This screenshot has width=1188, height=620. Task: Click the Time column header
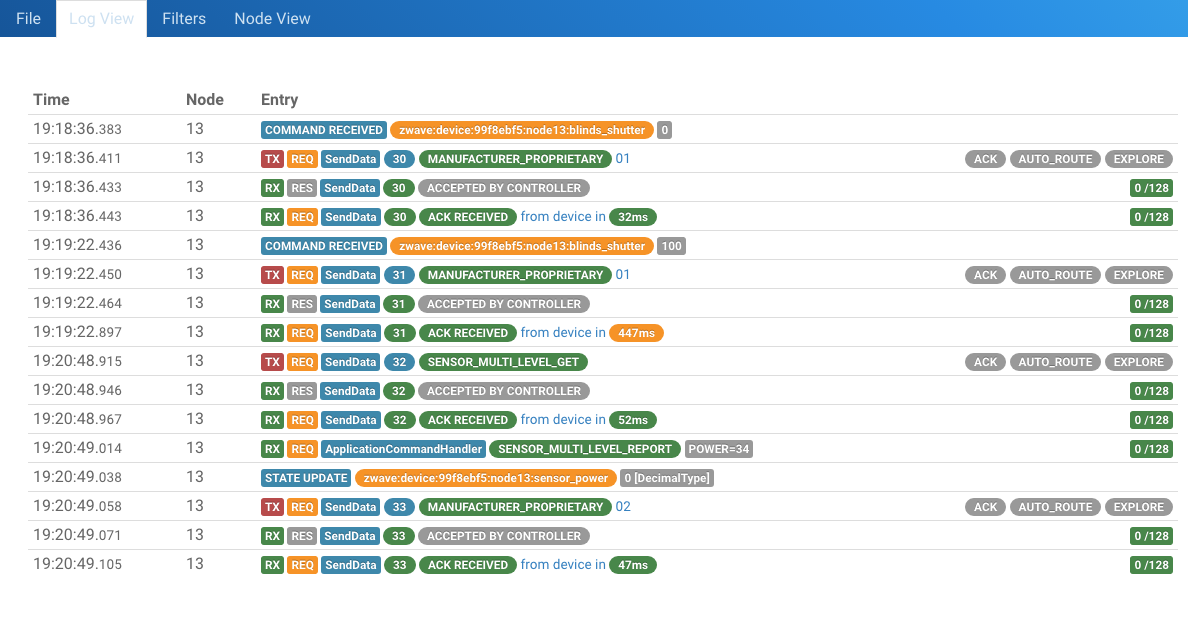click(x=51, y=99)
